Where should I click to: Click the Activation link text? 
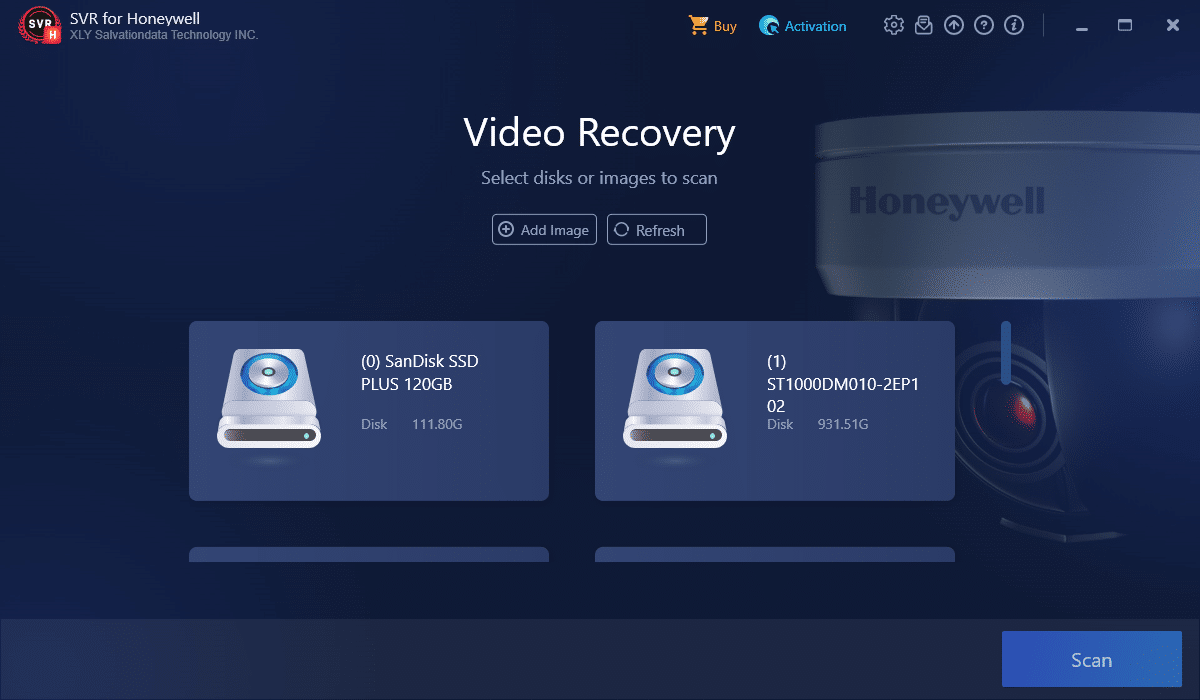815,27
